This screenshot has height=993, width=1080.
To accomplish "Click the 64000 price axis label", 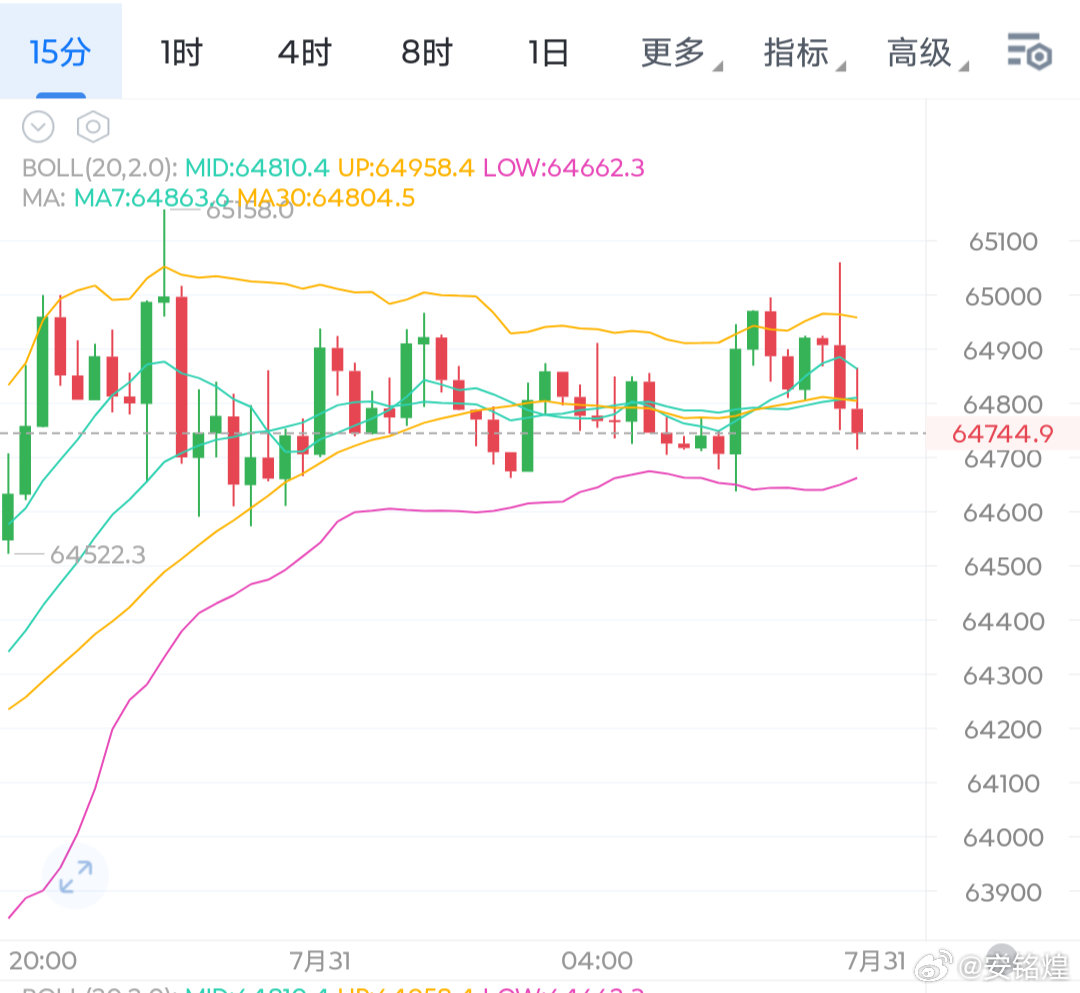I will (x=1002, y=838).
